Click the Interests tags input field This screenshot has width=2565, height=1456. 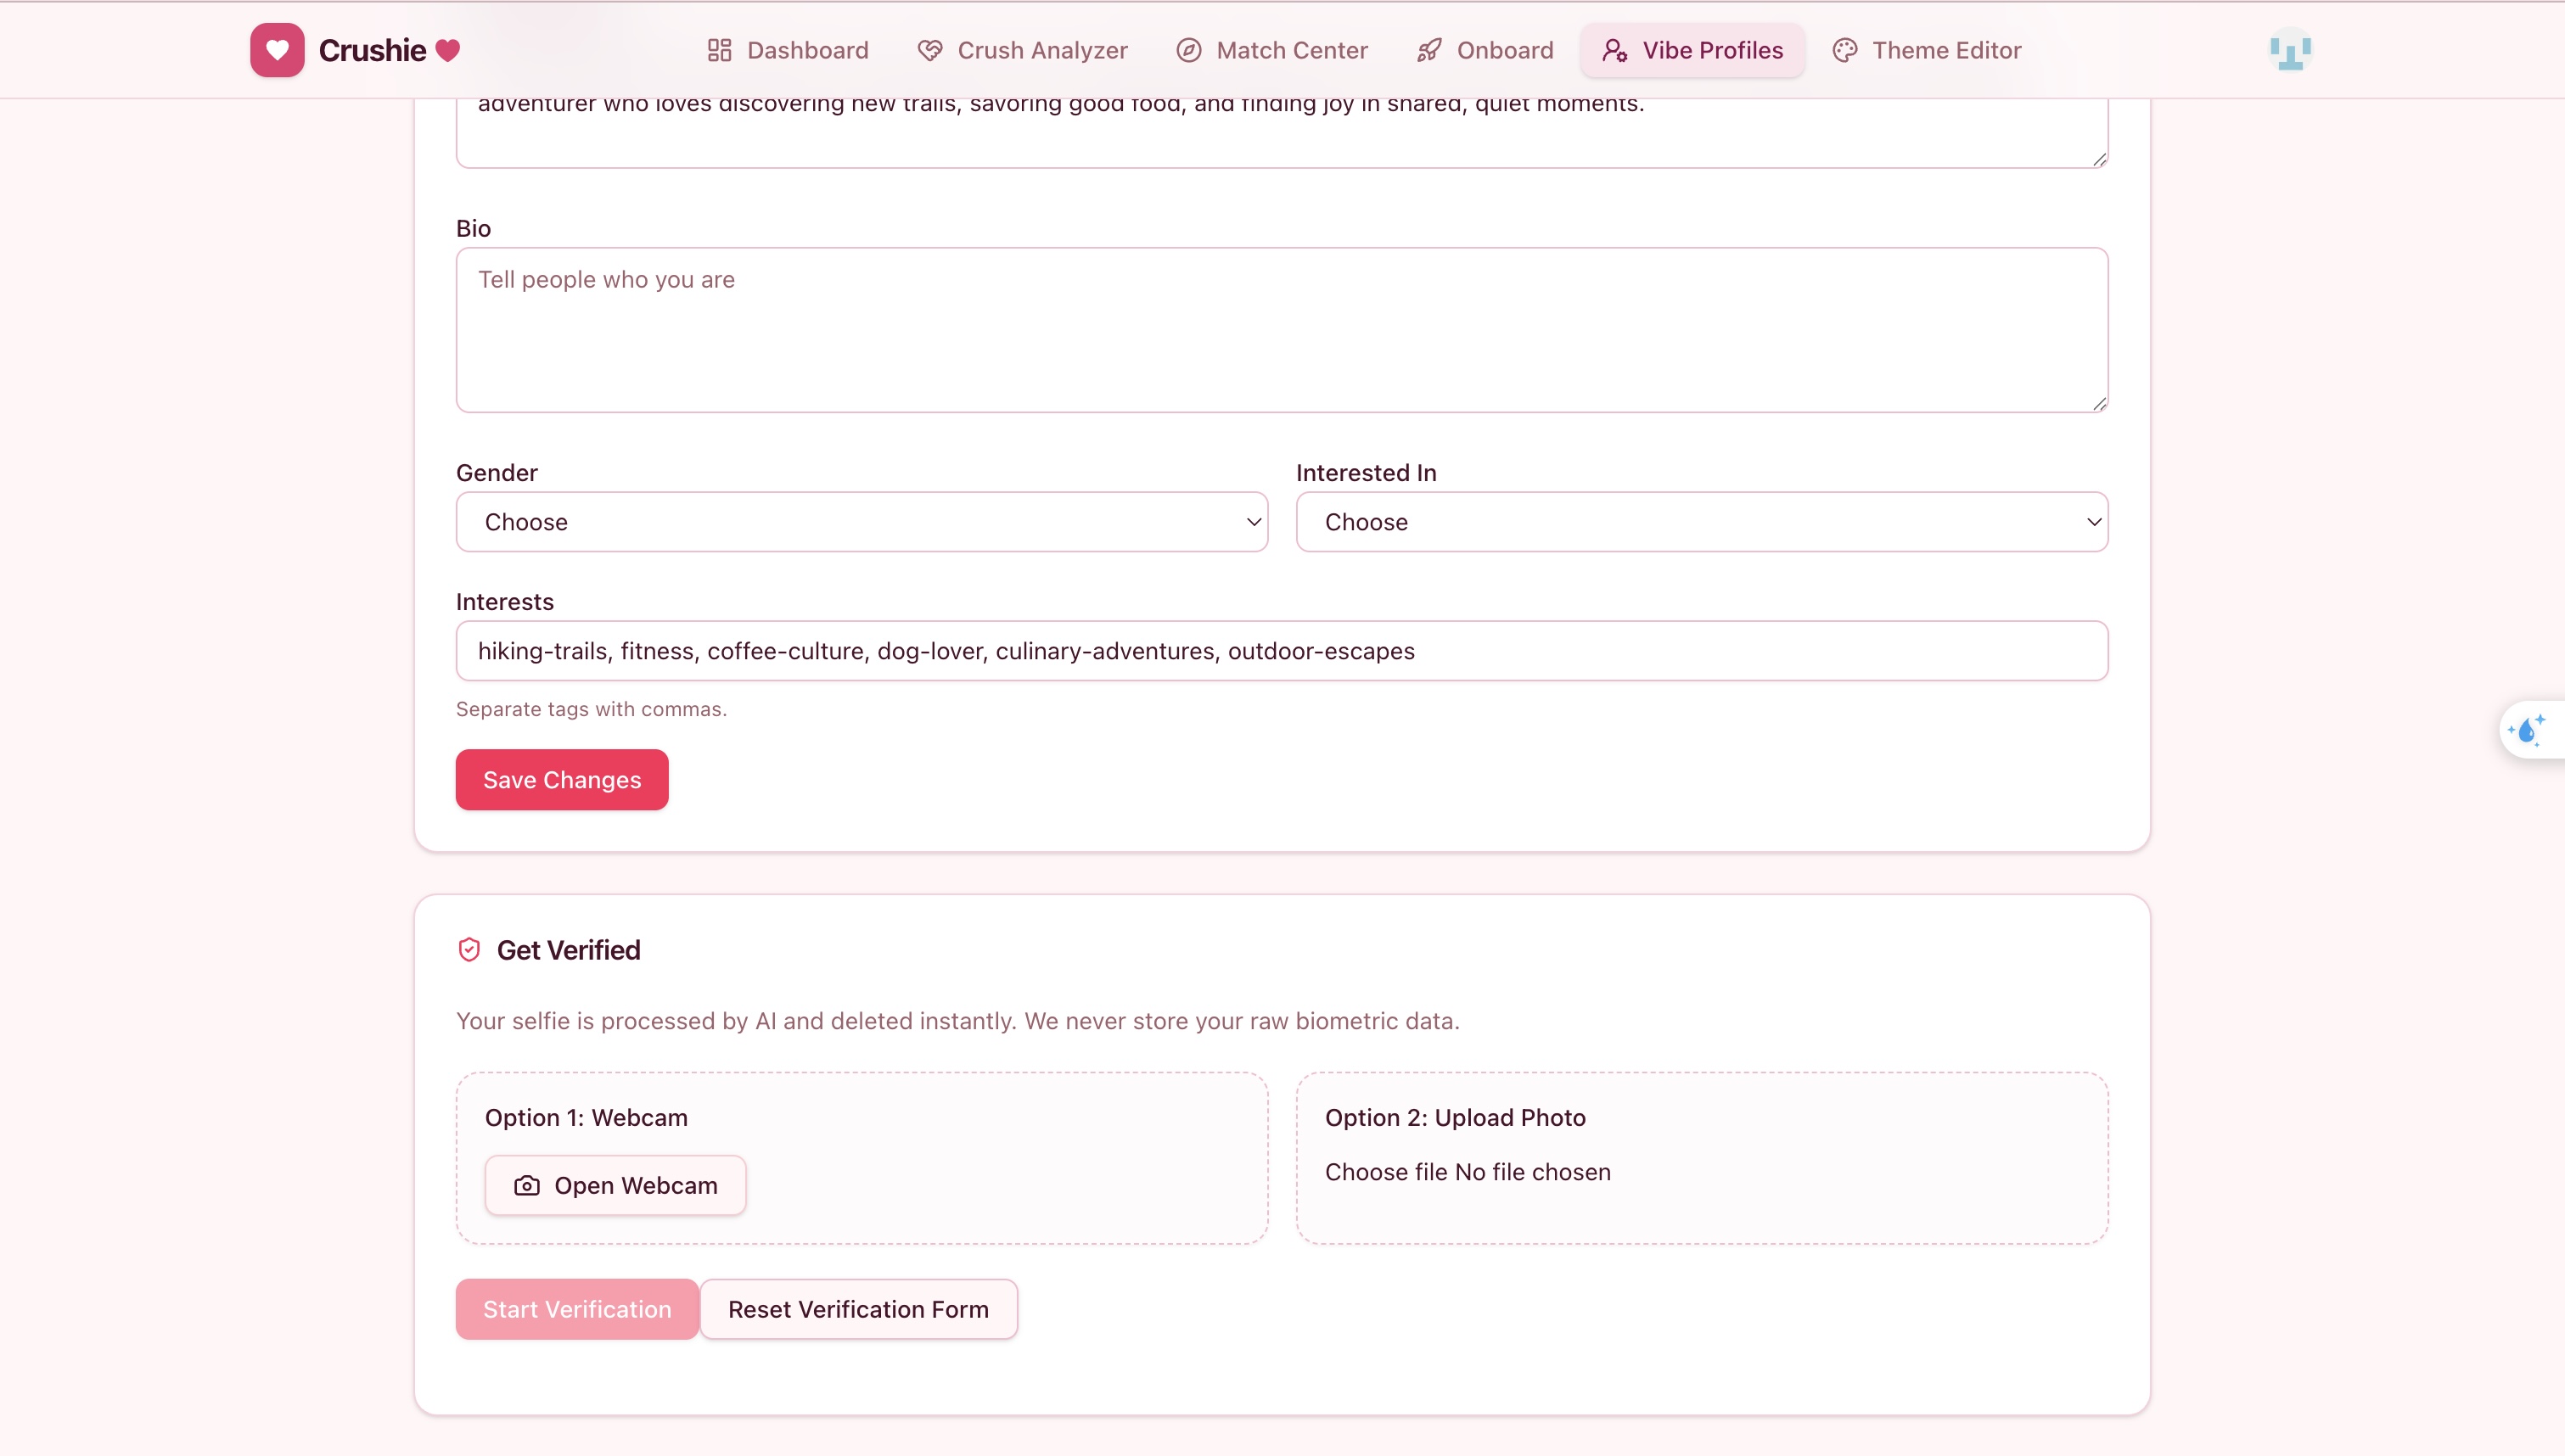coord(1281,651)
